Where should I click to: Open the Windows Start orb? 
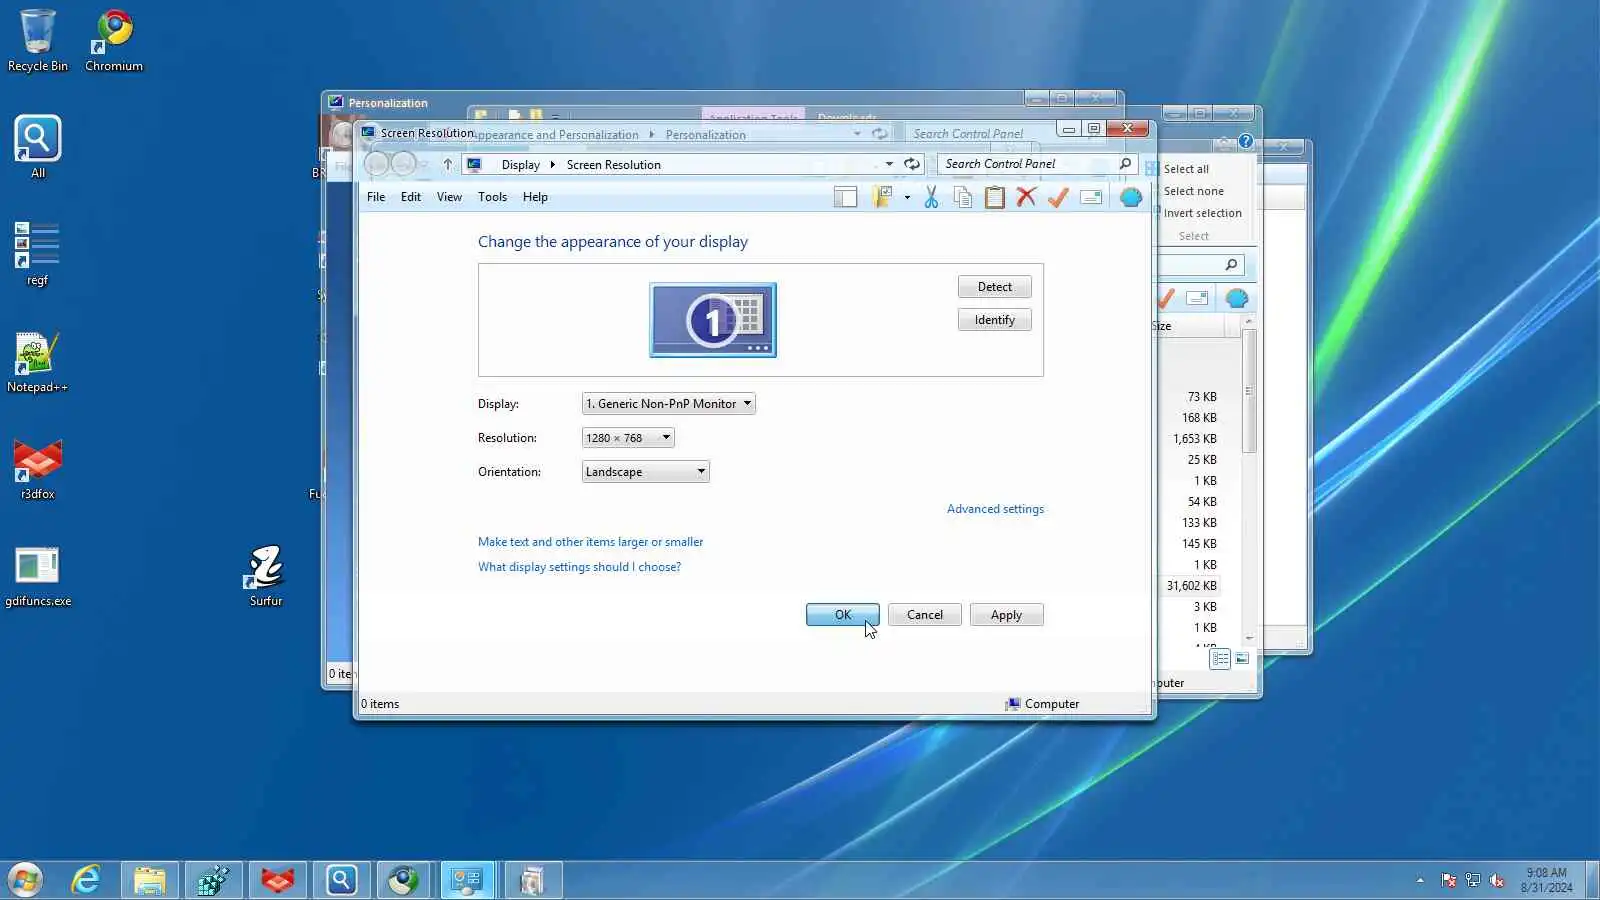[25, 880]
